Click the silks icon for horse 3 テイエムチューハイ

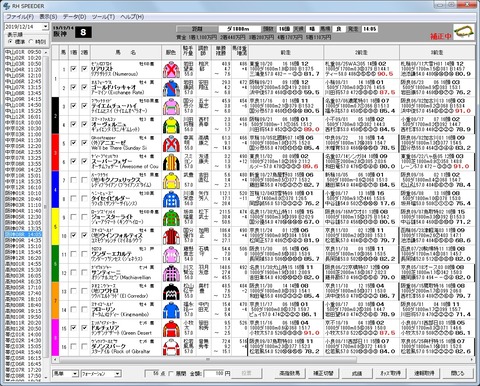tap(171, 107)
